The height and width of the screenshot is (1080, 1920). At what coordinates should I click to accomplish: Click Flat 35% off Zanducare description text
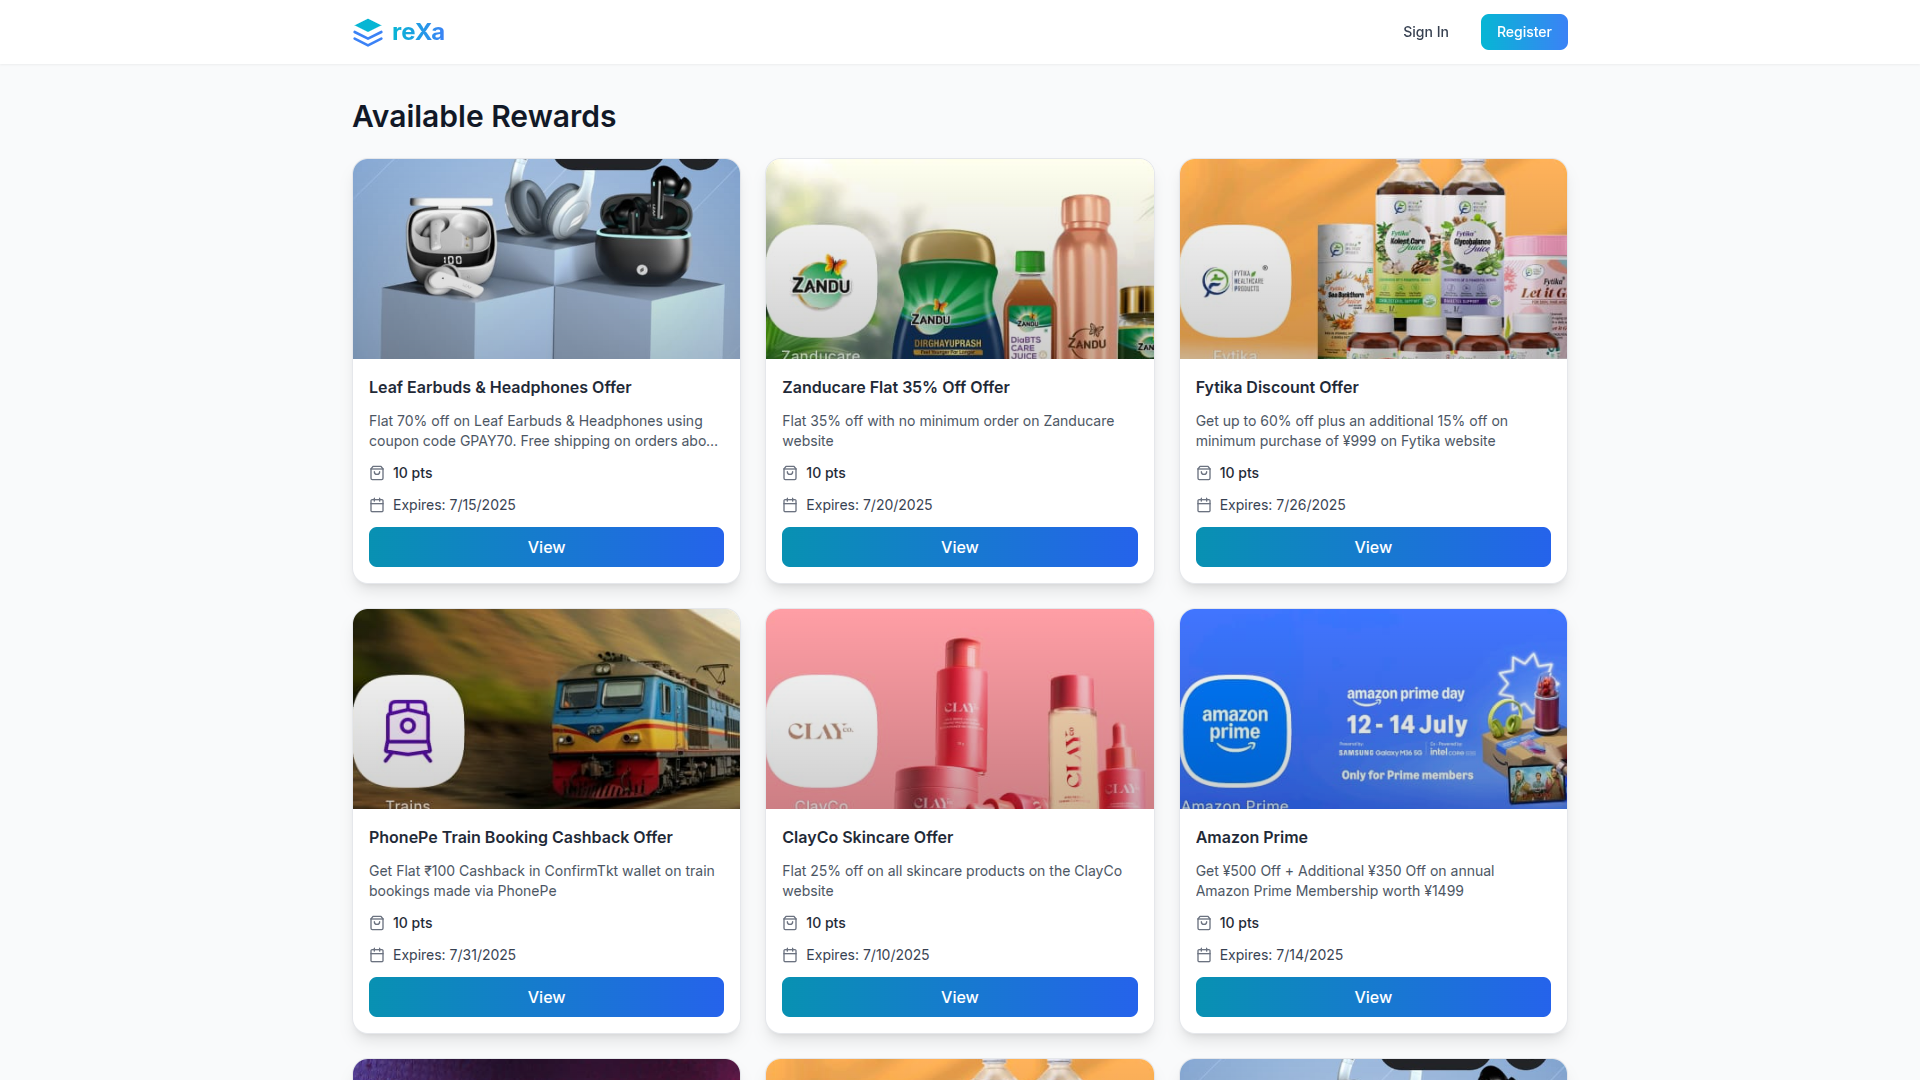point(948,431)
